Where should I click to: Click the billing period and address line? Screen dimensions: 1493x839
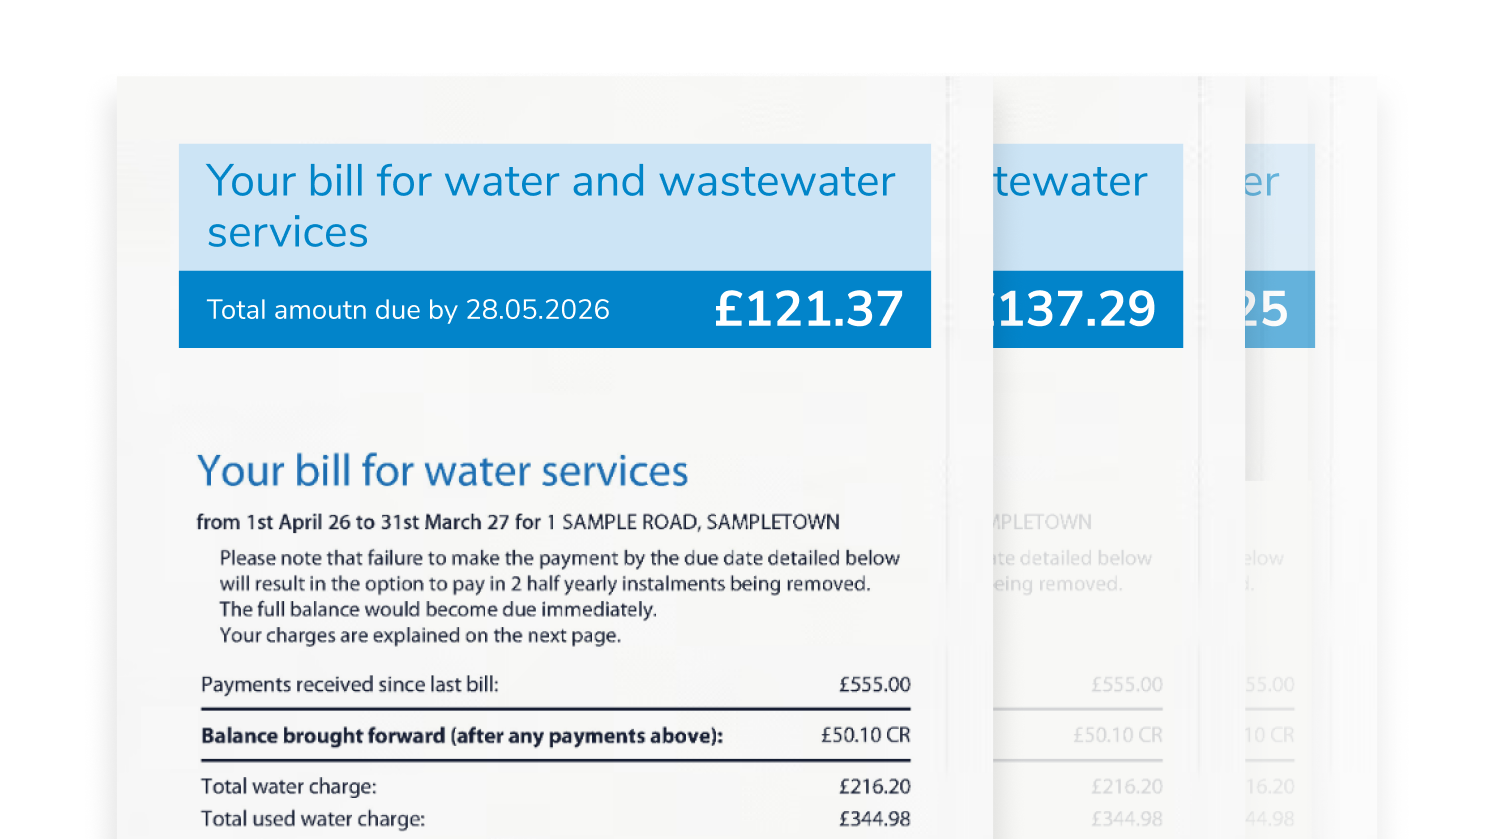517,522
